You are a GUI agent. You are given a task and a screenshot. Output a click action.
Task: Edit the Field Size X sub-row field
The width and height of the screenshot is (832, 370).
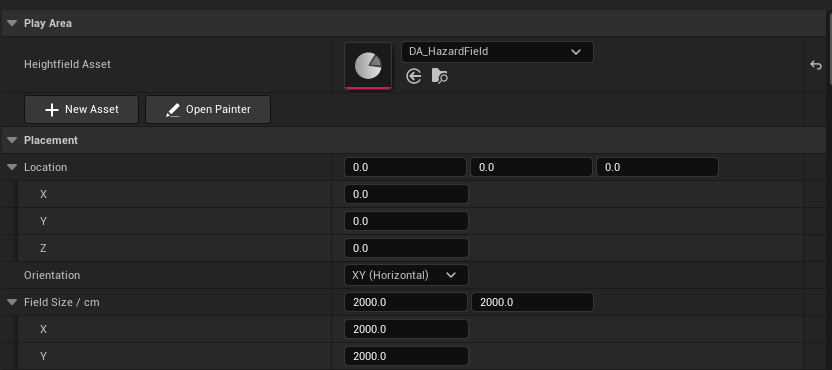click(406, 330)
